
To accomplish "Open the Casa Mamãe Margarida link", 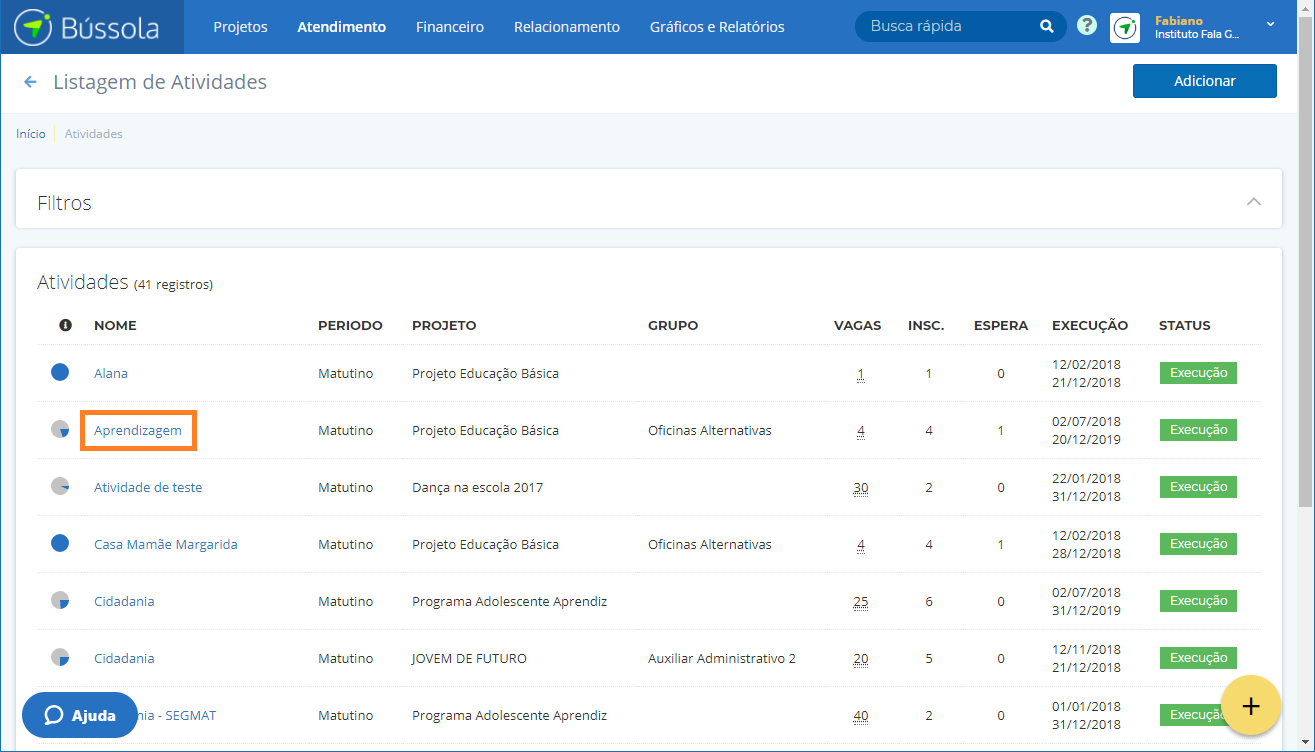I will (x=166, y=544).
